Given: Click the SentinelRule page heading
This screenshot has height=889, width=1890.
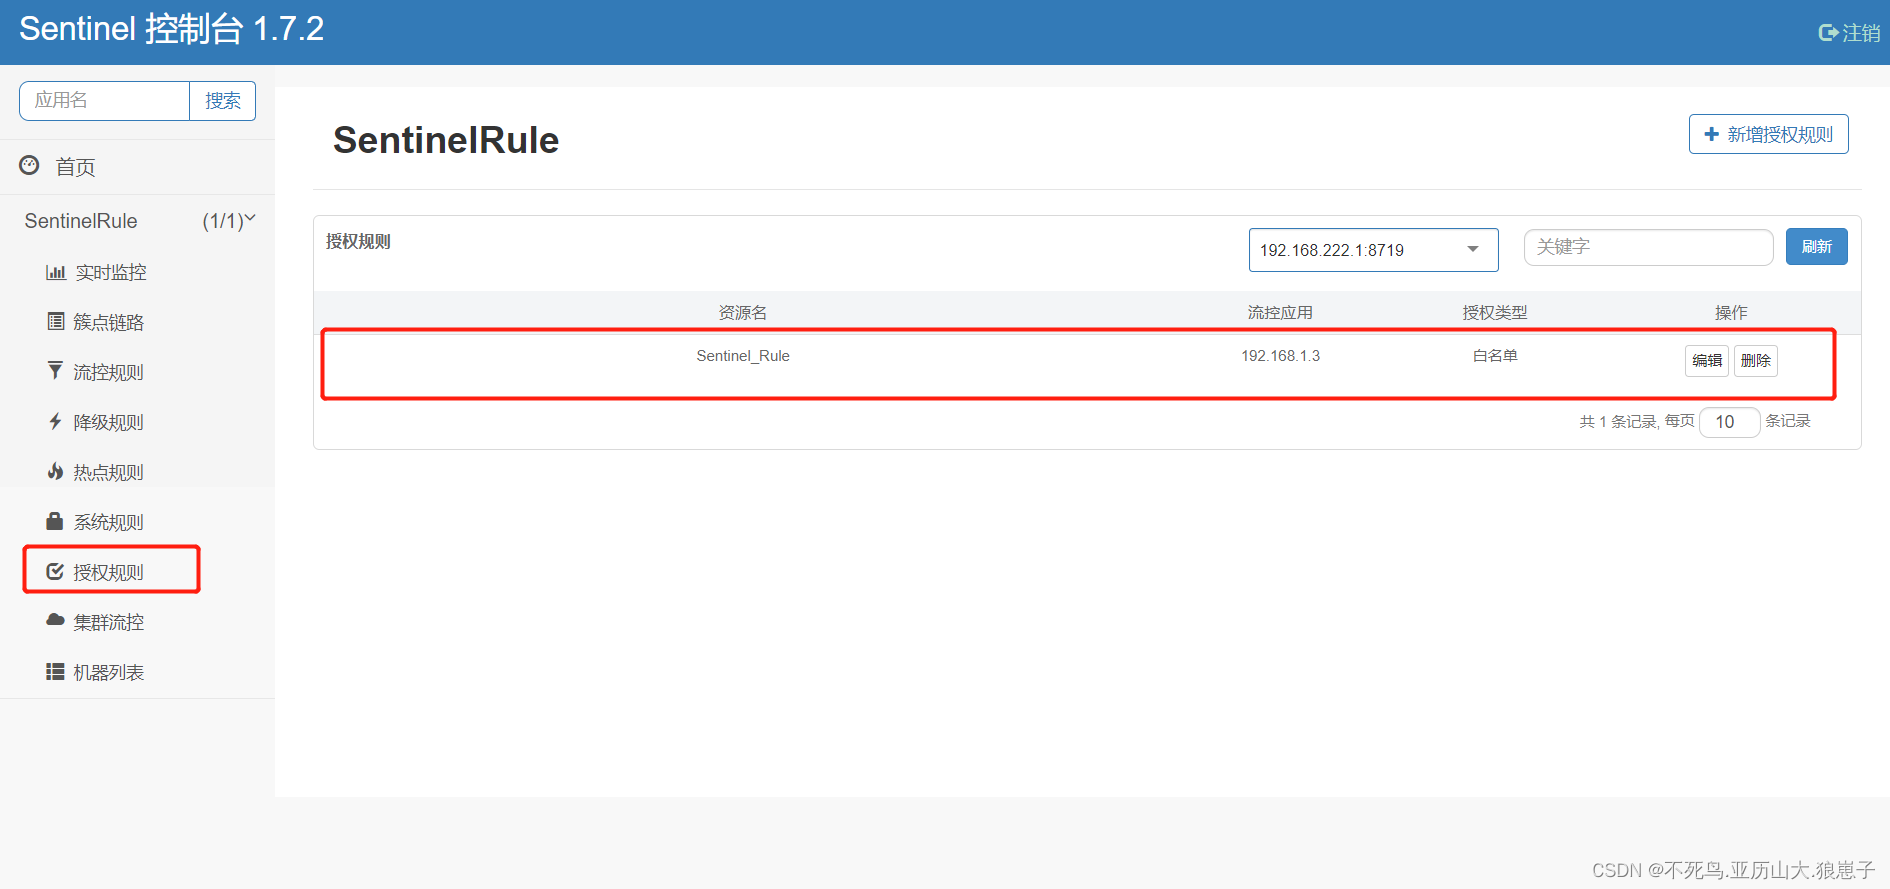Looking at the screenshot, I should [x=446, y=140].
